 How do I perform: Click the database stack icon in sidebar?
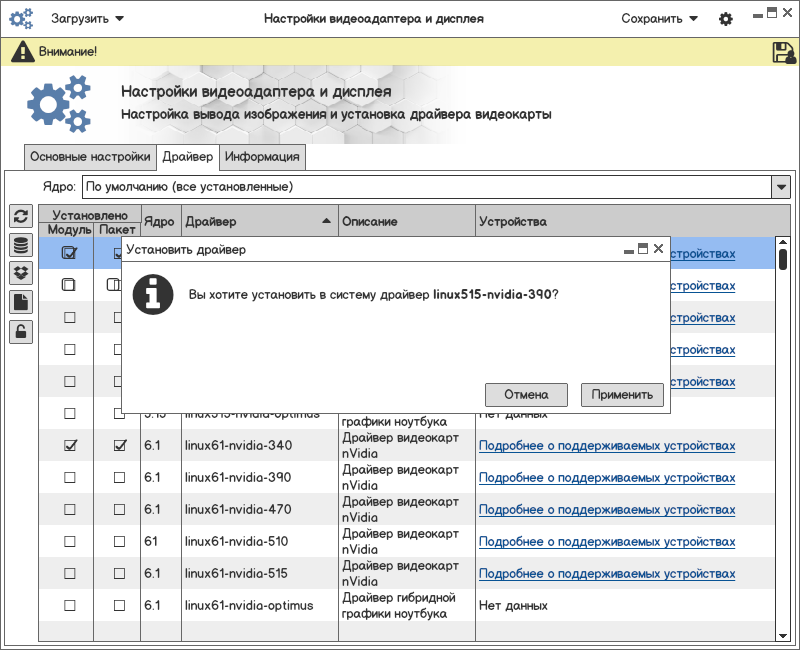click(20, 245)
